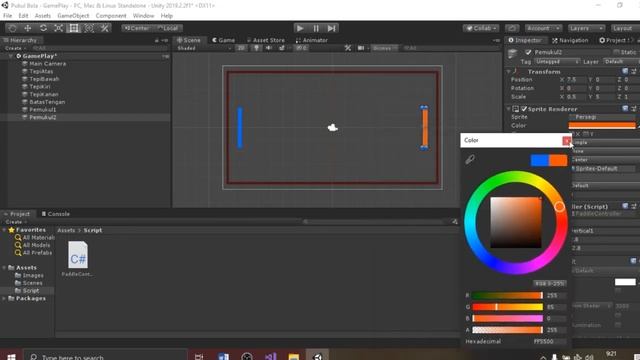This screenshot has width=640, height=360.
Task: Toggle pivot mode Center button
Action: [x=137, y=28]
